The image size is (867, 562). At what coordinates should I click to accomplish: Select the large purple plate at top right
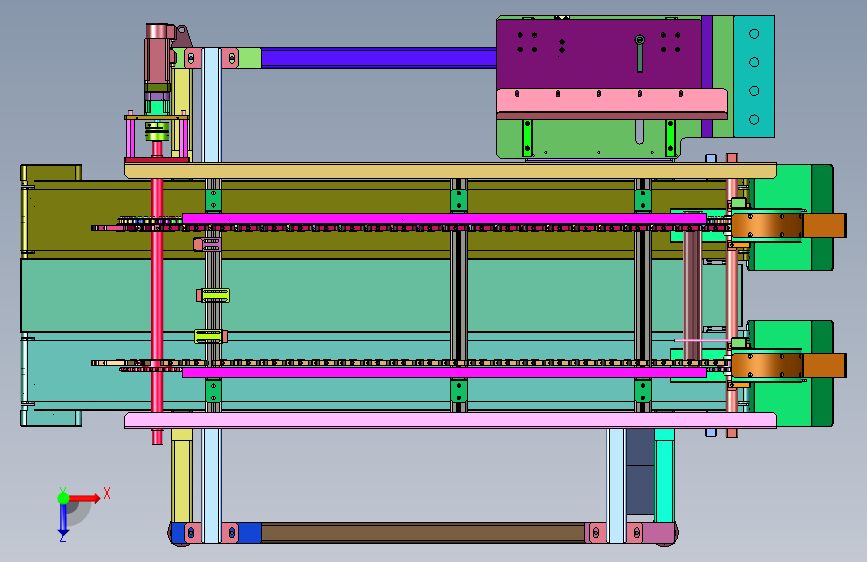(598, 53)
